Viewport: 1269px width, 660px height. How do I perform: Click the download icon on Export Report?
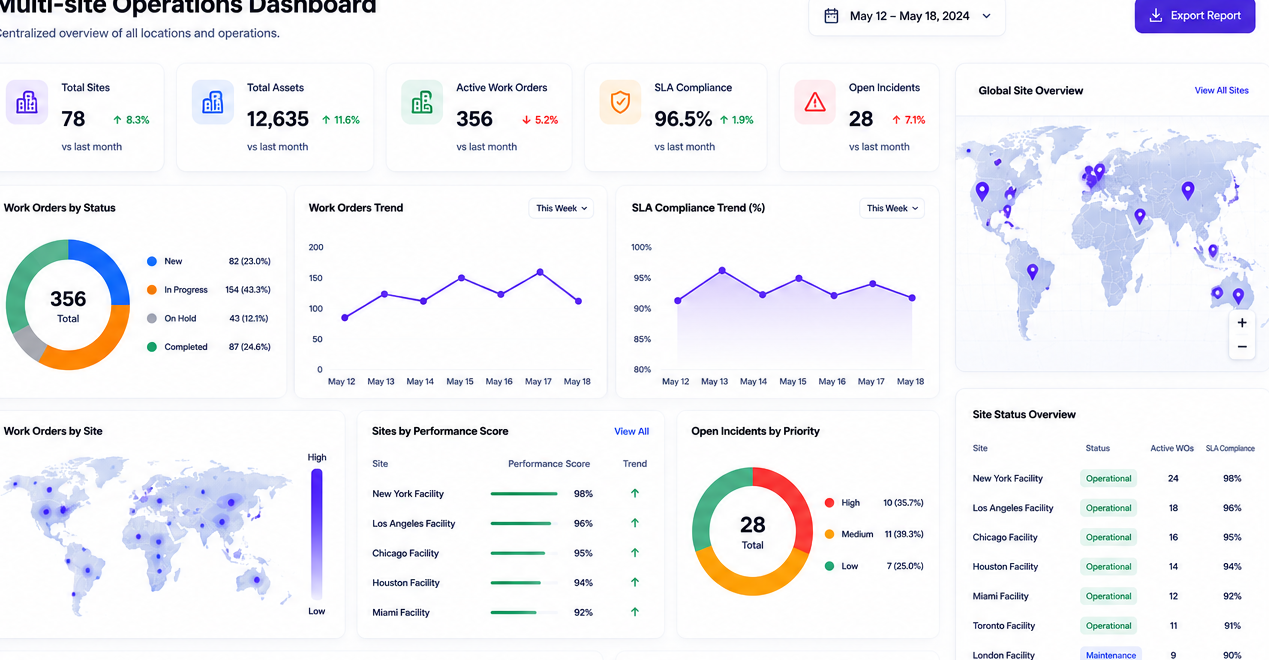point(1155,16)
